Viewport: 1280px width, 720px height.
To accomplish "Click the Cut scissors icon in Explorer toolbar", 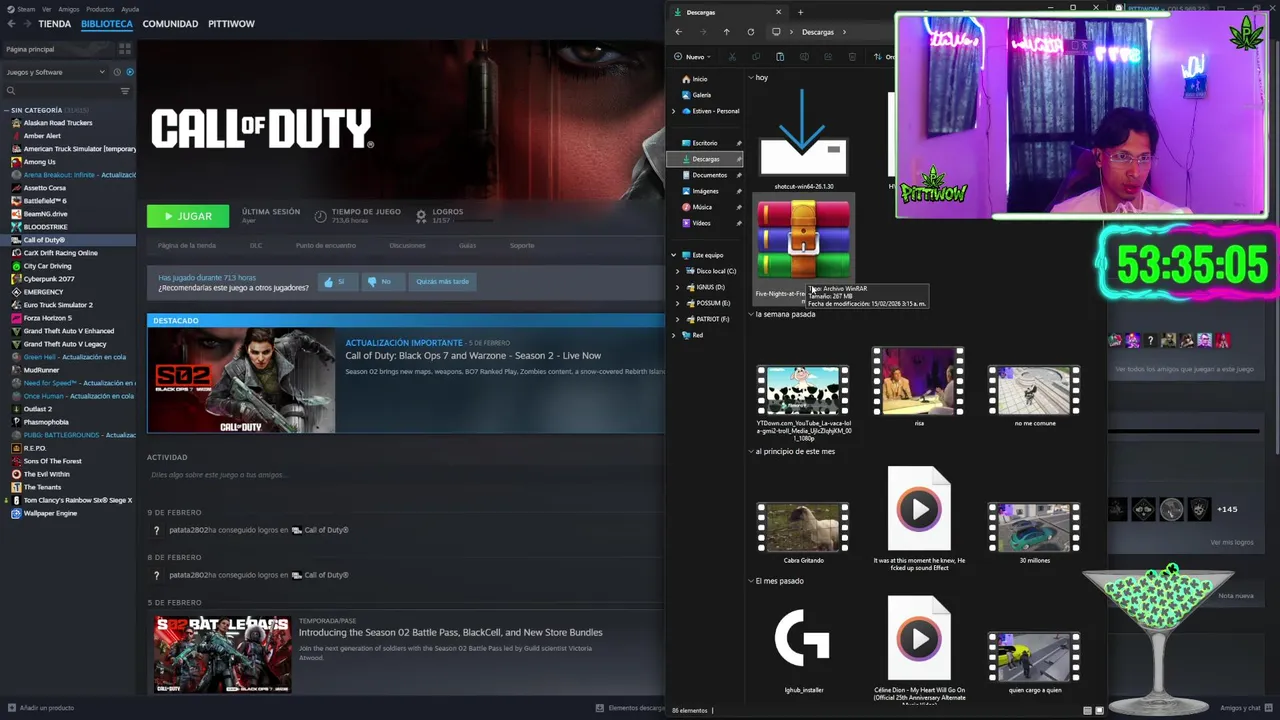I will pyautogui.click(x=732, y=57).
